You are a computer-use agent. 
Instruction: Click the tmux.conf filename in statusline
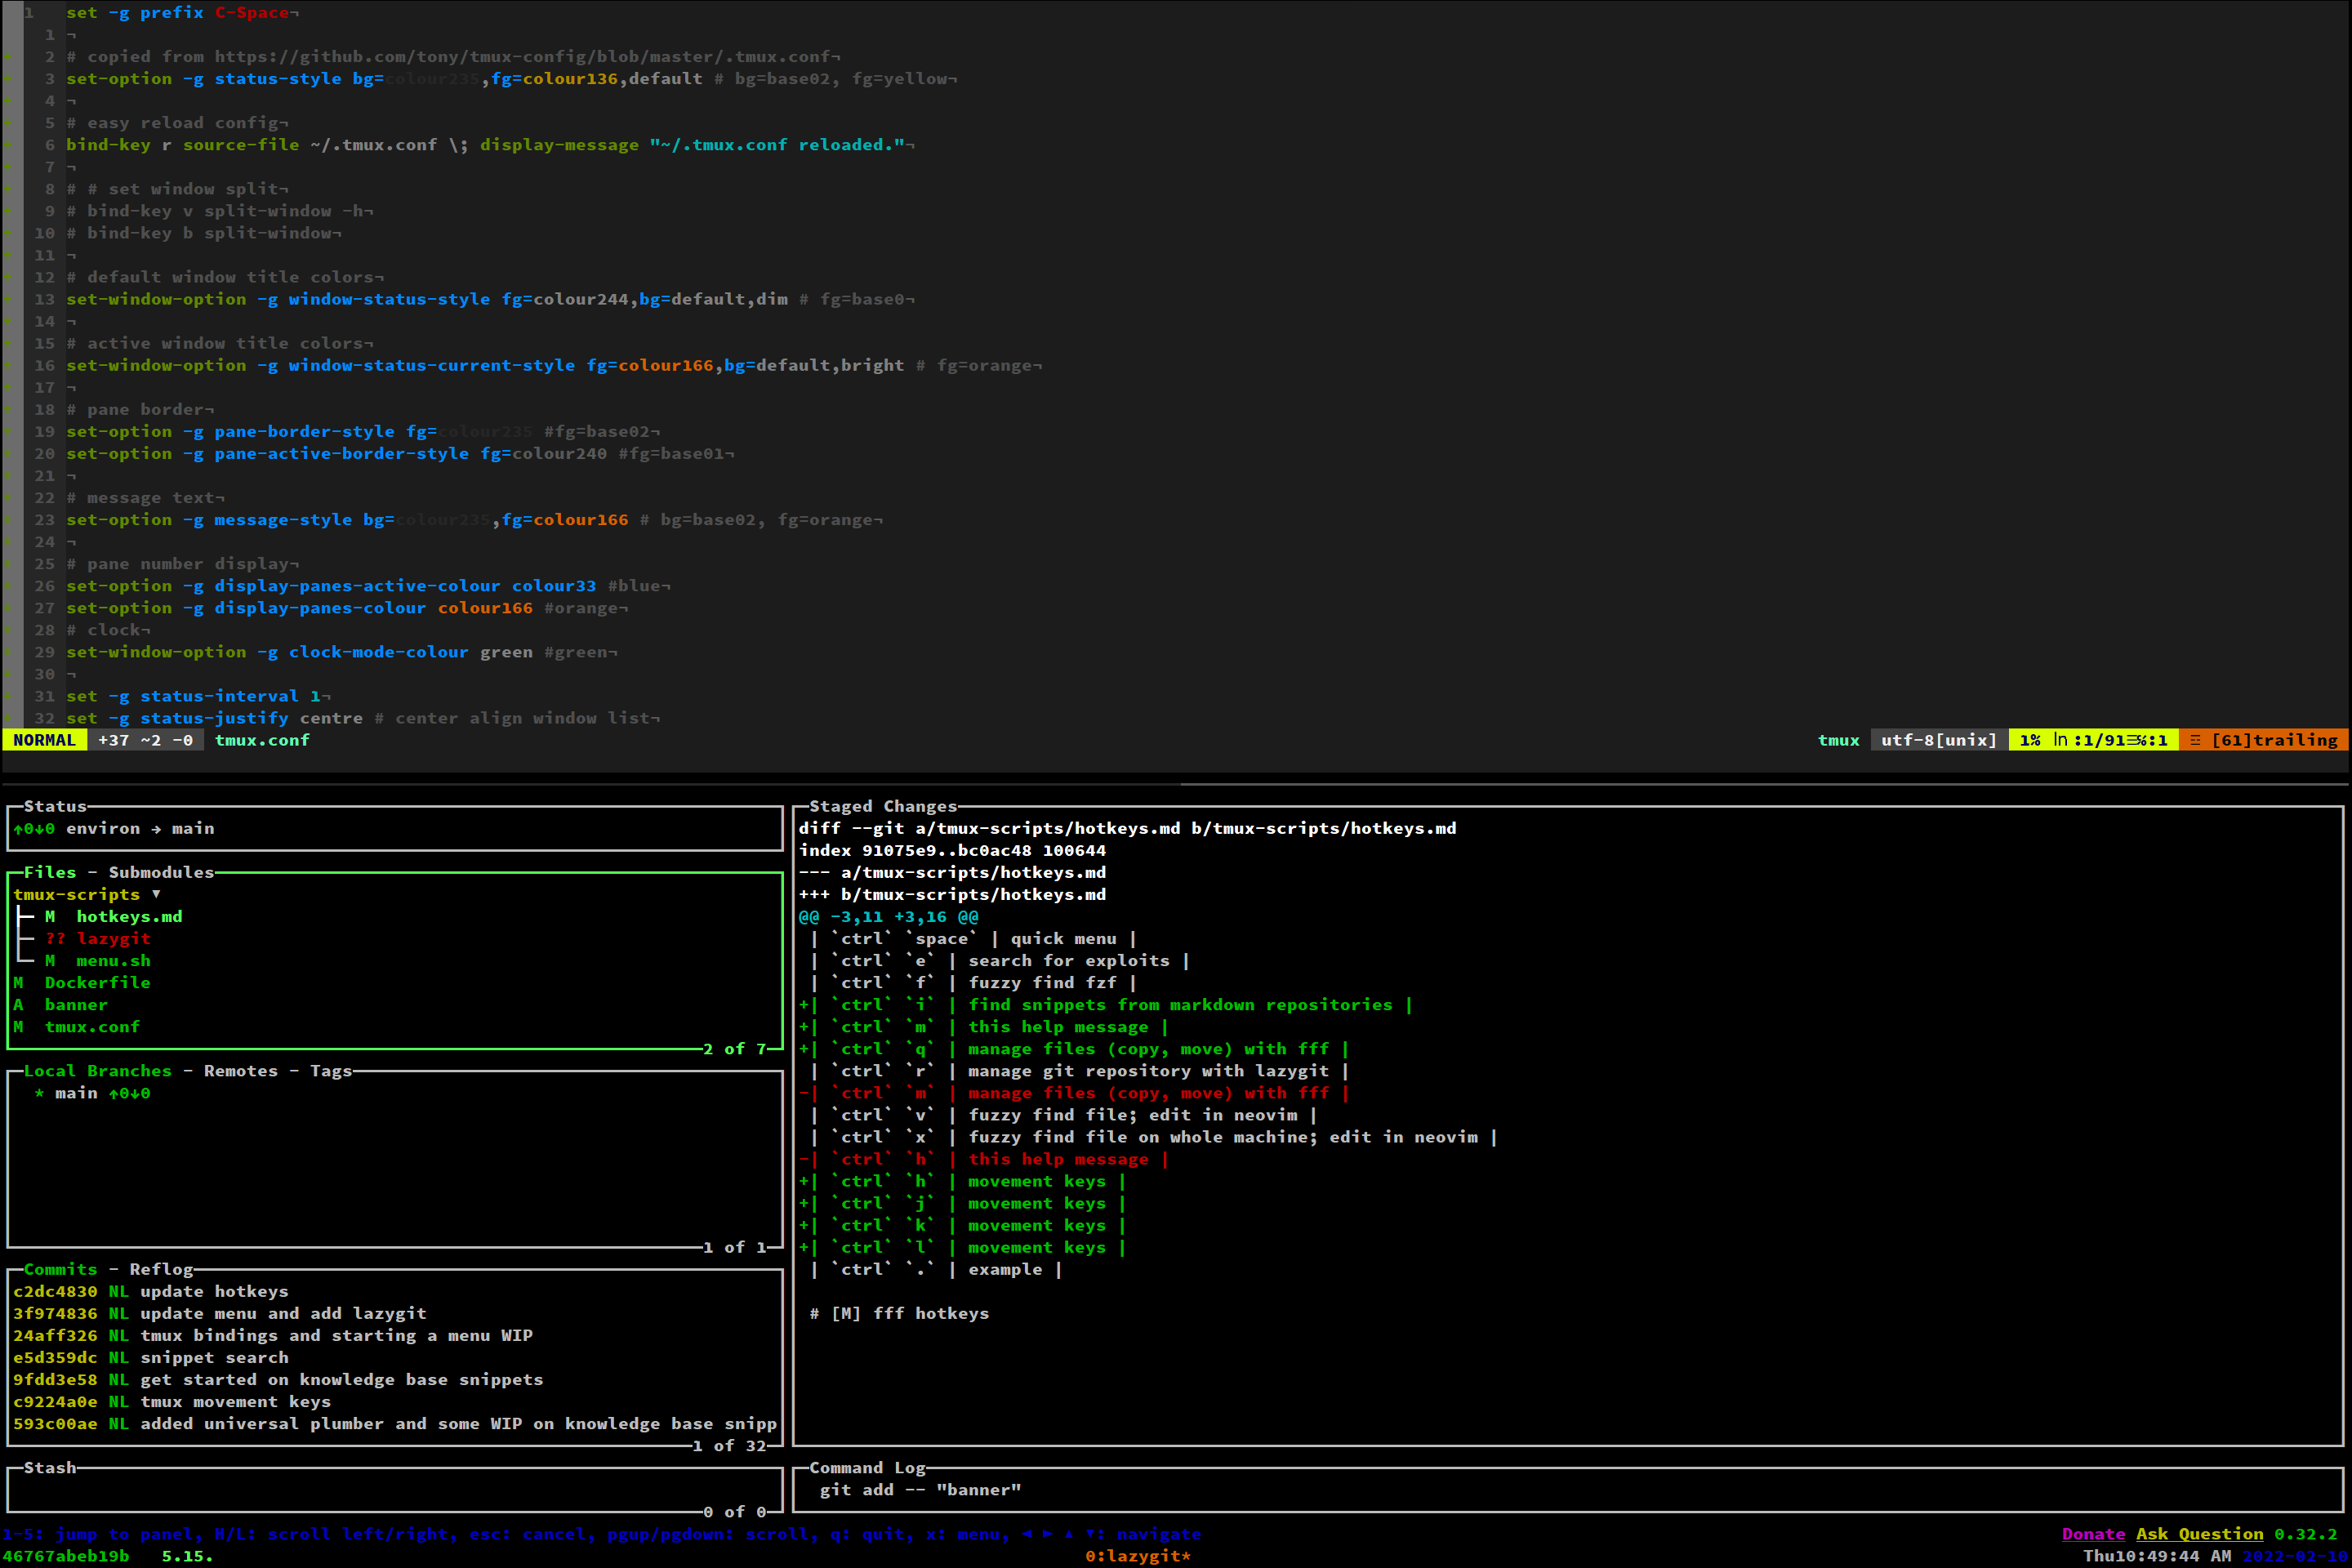click(x=262, y=740)
